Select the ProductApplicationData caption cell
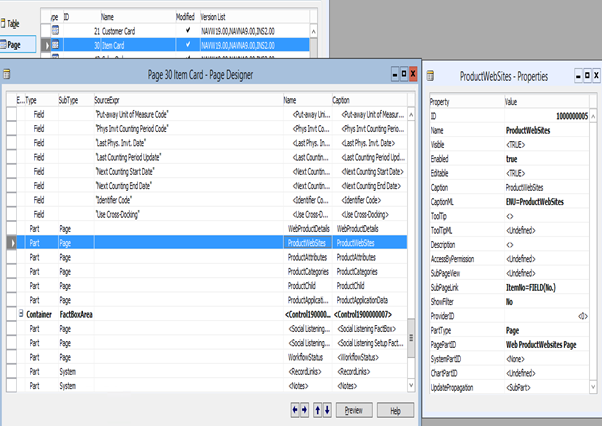 click(369, 300)
